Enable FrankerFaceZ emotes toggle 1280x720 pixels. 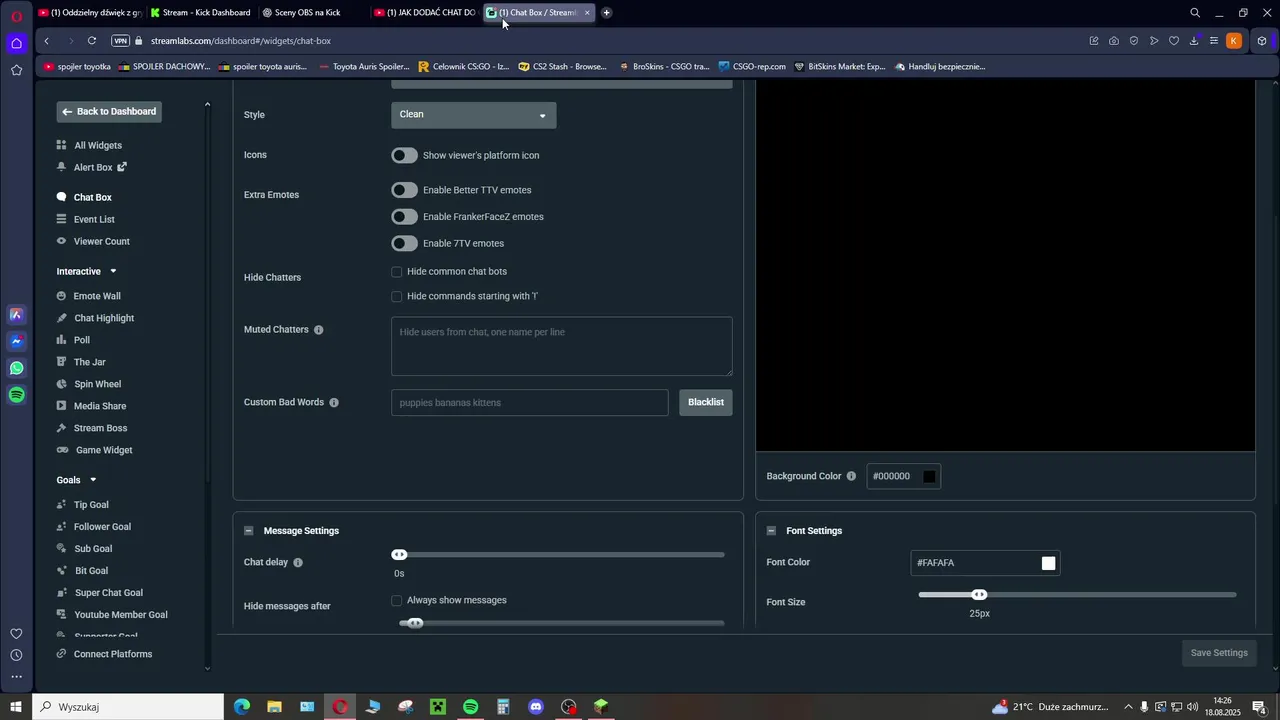coord(404,216)
